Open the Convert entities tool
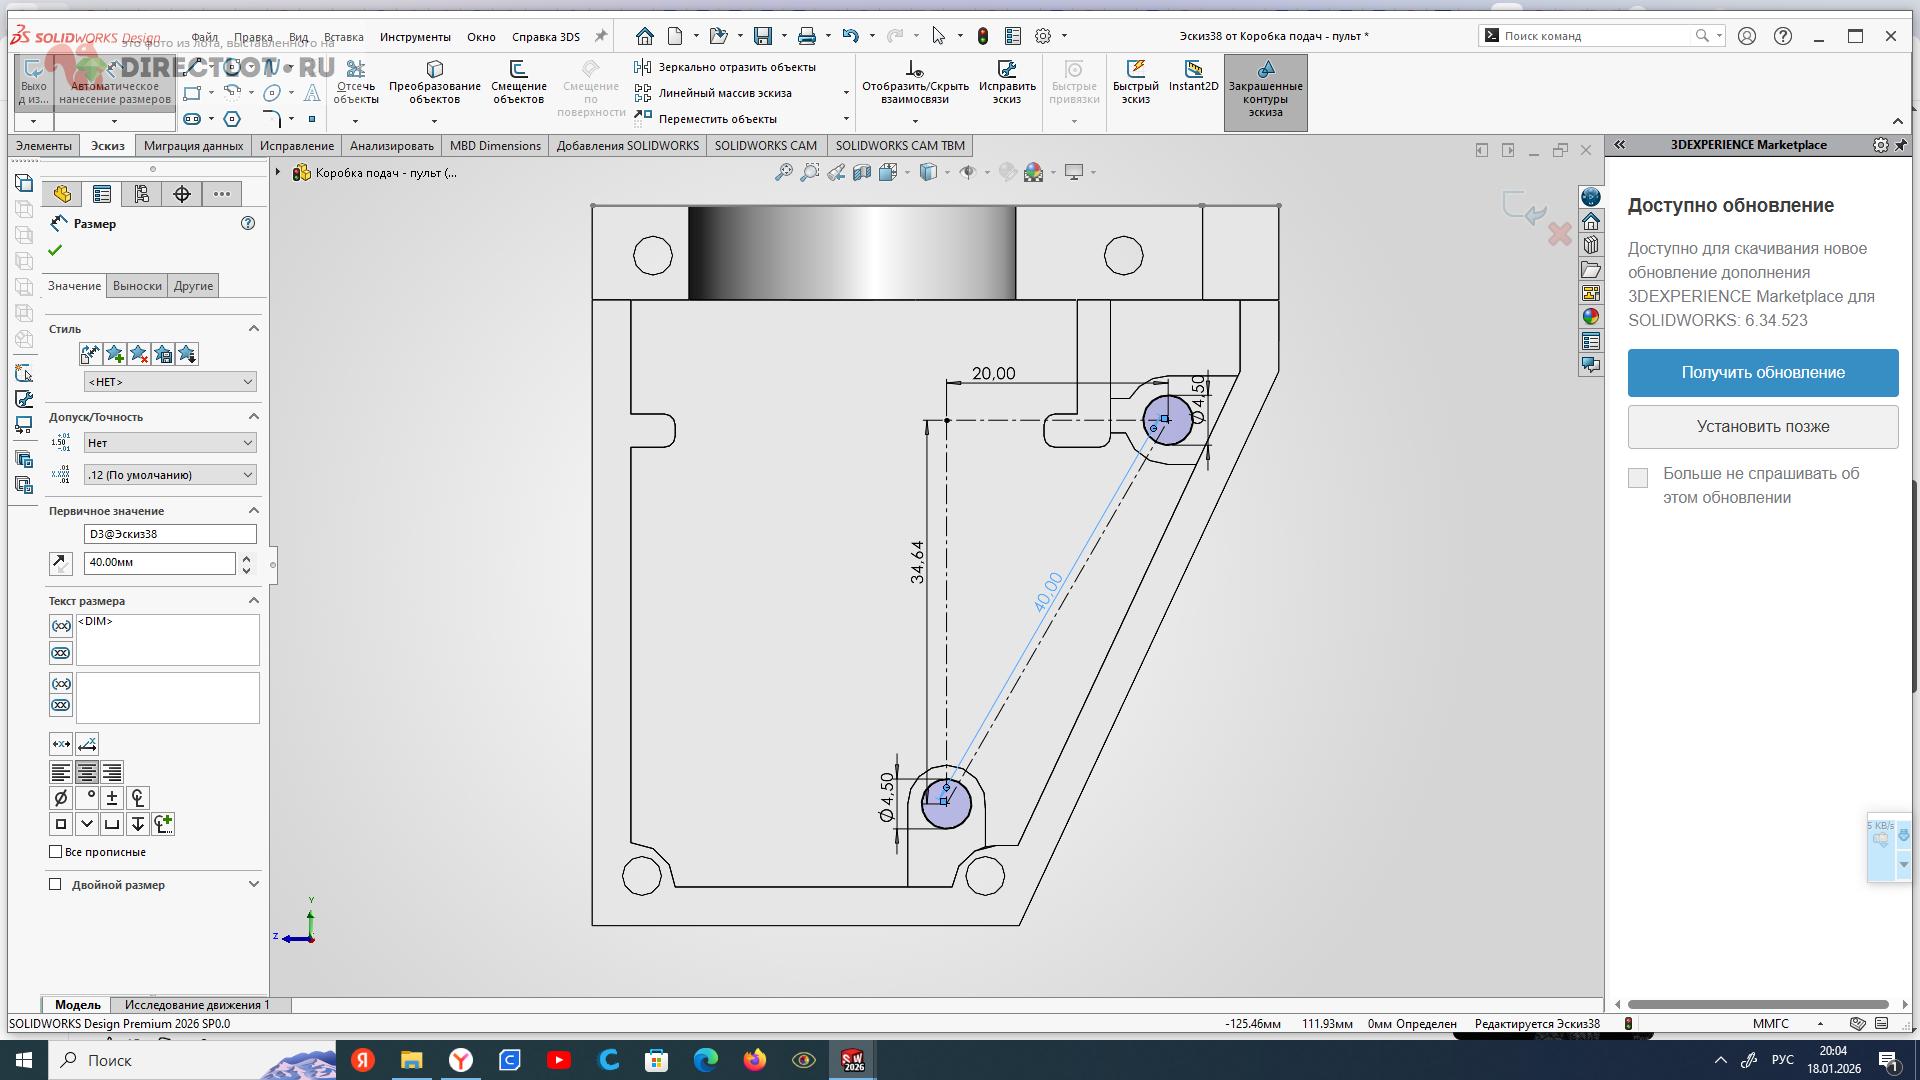Screen dimensions: 1920x1080 [434, 70]
